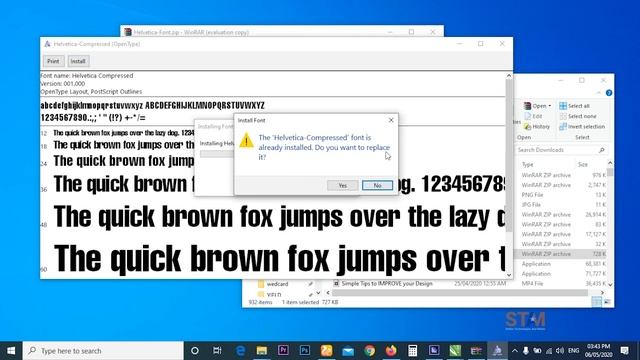Open Task View on the taskbar

pos(217,351)
